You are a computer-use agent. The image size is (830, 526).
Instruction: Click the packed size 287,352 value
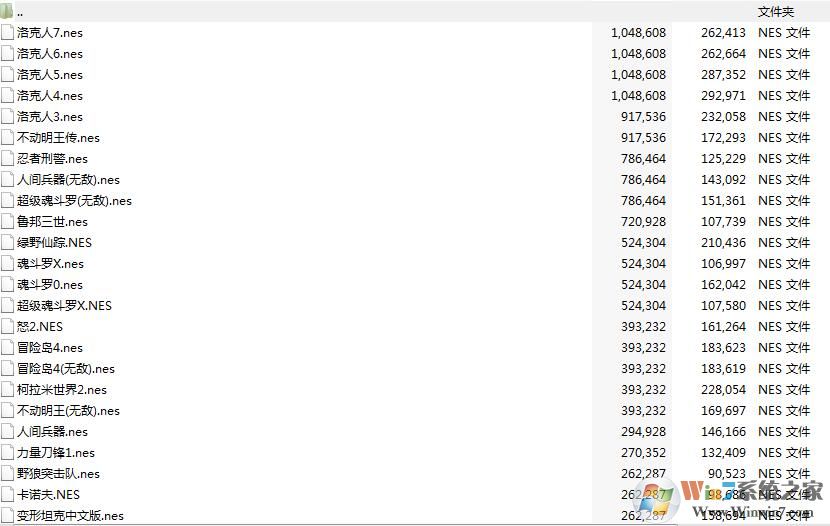pyautogui.click(x=724, y=75)
